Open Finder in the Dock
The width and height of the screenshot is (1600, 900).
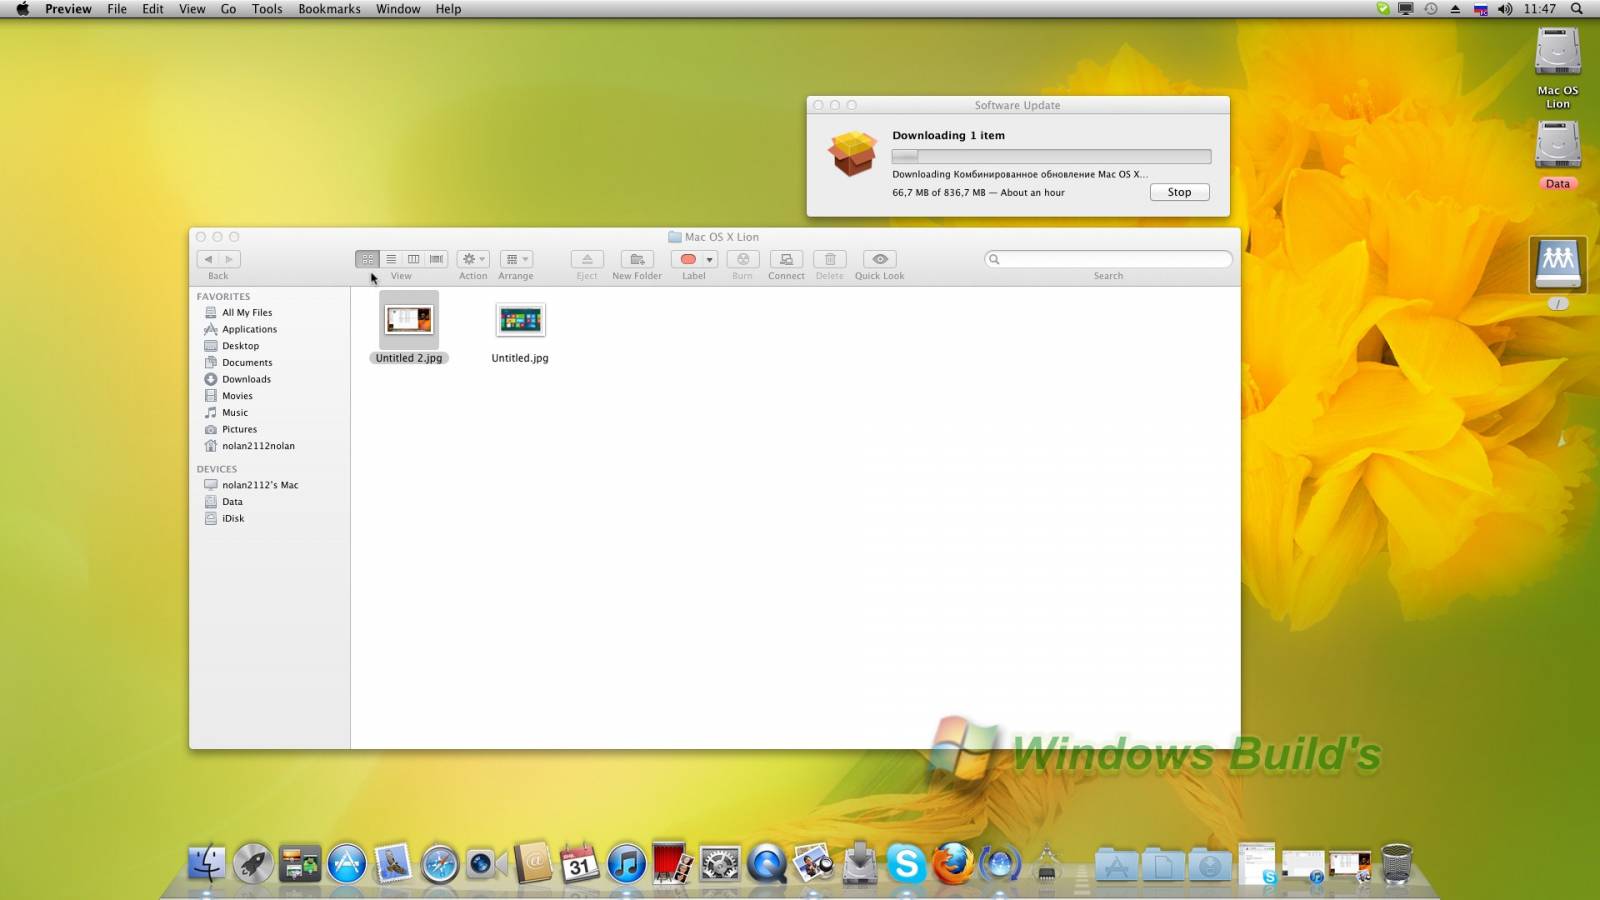point(207,864)
